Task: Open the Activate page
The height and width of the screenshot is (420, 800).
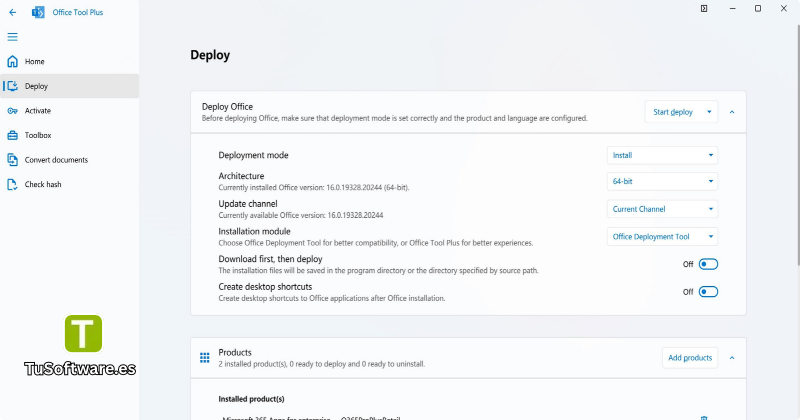Action: [x=69, y=111]
